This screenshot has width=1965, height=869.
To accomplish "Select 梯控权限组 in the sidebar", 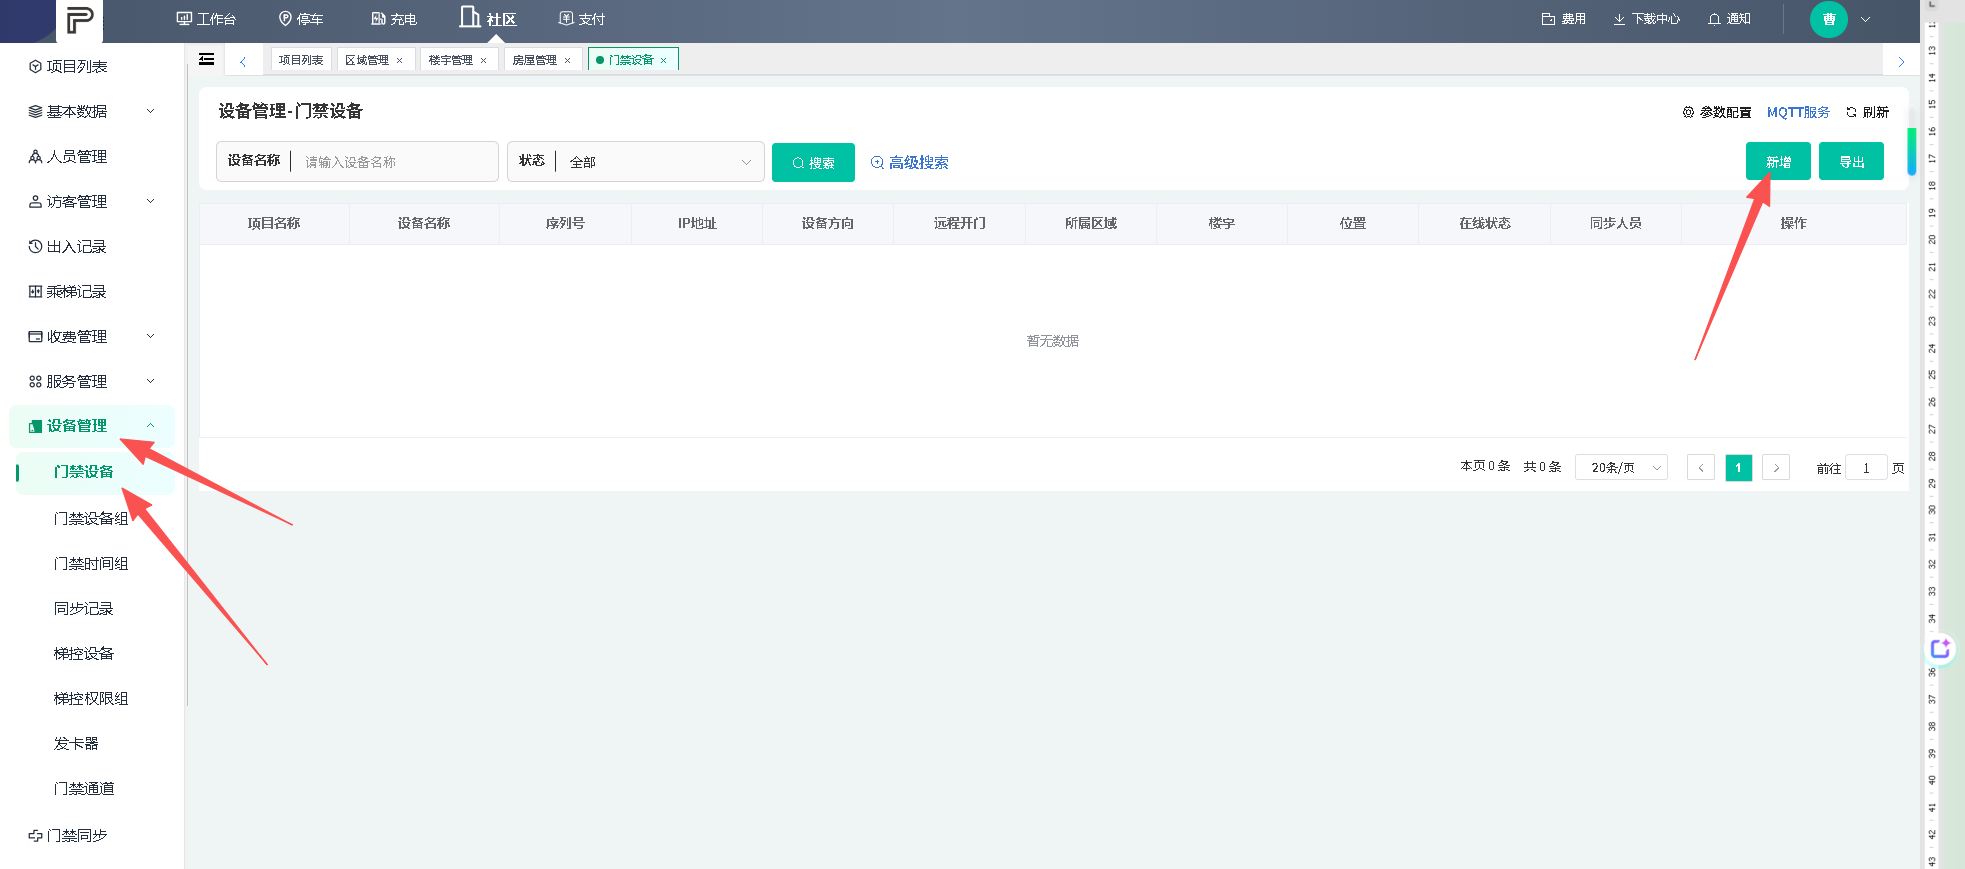I will 91,698.
